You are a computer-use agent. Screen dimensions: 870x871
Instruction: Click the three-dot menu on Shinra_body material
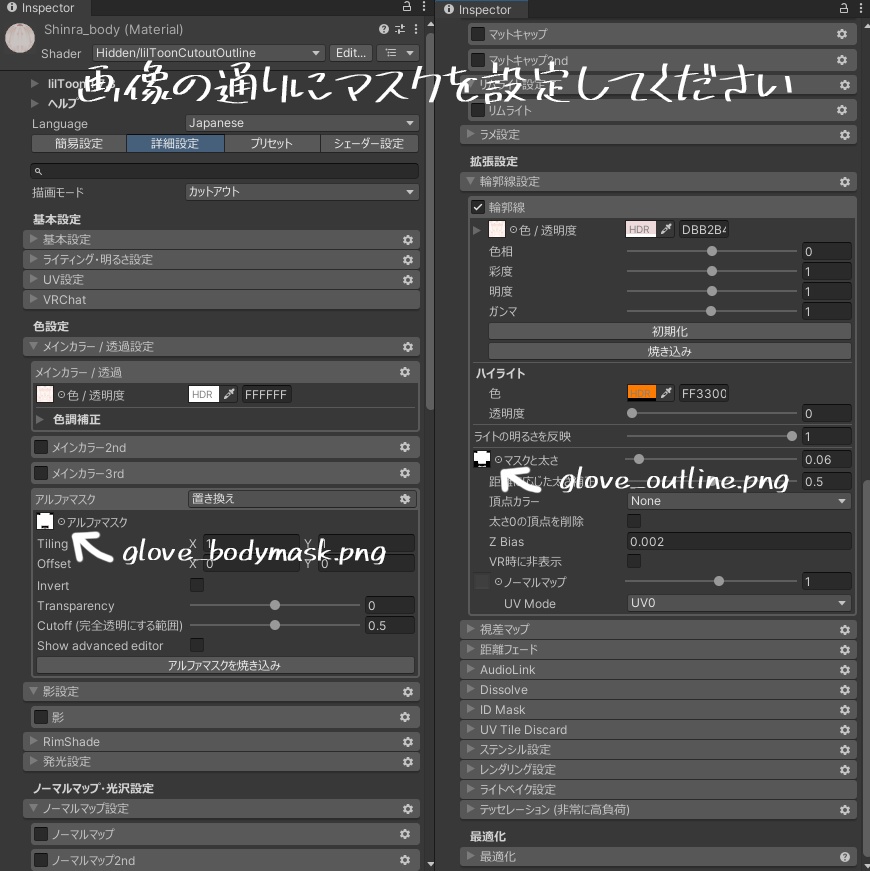(x=414, y=29)
